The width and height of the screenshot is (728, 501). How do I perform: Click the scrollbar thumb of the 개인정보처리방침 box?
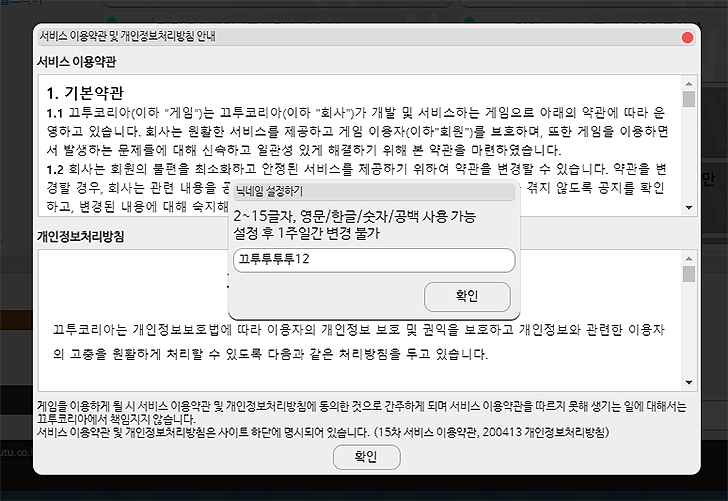click(689, 274)
